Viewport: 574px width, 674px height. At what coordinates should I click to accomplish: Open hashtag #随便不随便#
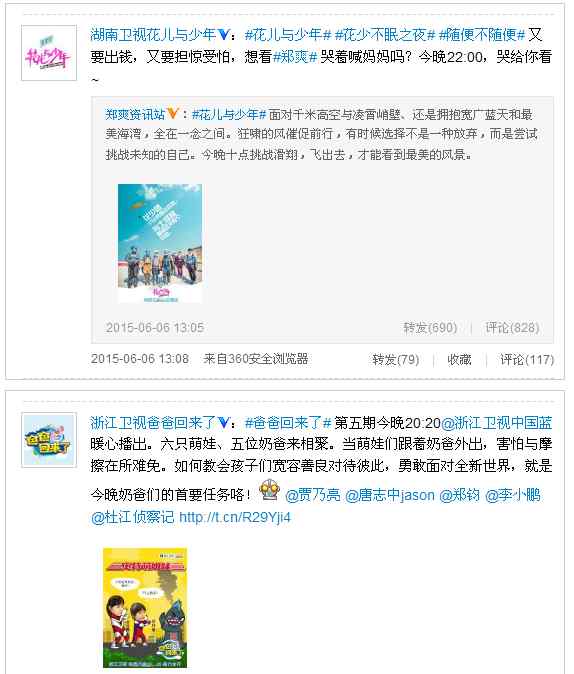coord(482,35)
